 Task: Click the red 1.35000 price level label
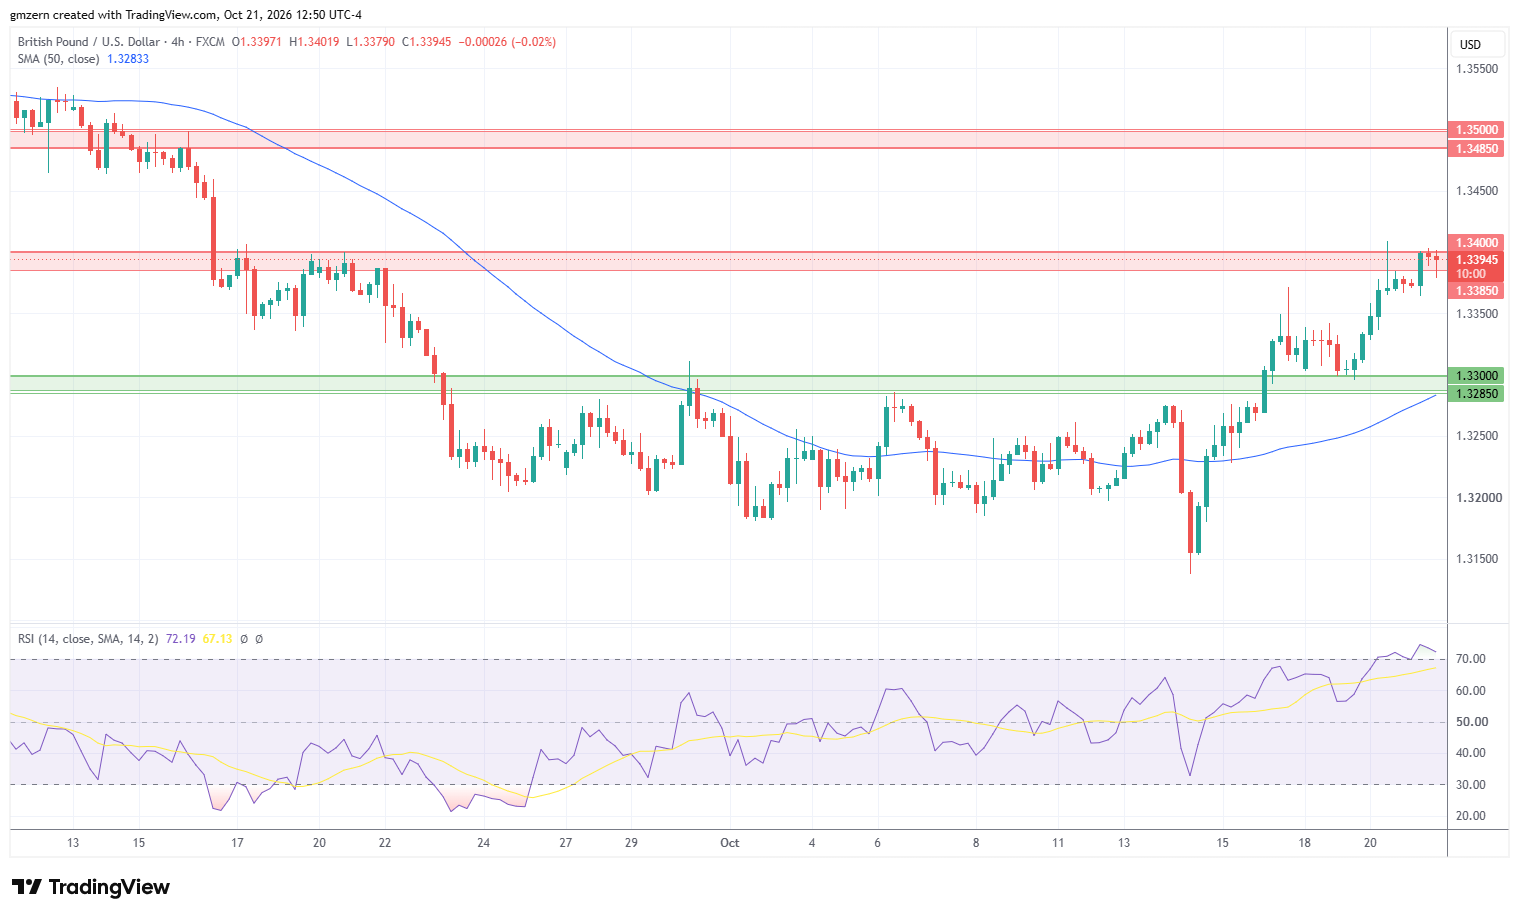point(1477,130)
